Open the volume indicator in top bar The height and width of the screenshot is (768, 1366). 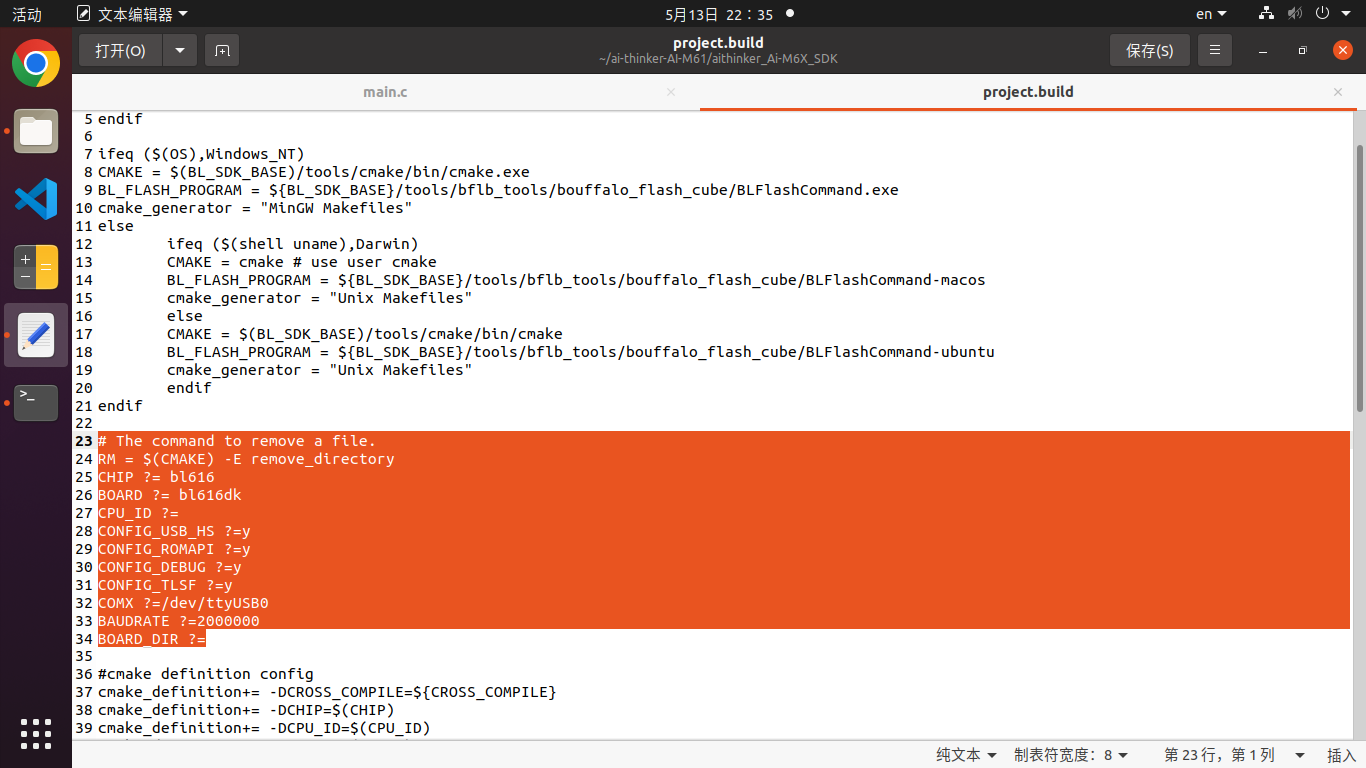[1295, 14]
